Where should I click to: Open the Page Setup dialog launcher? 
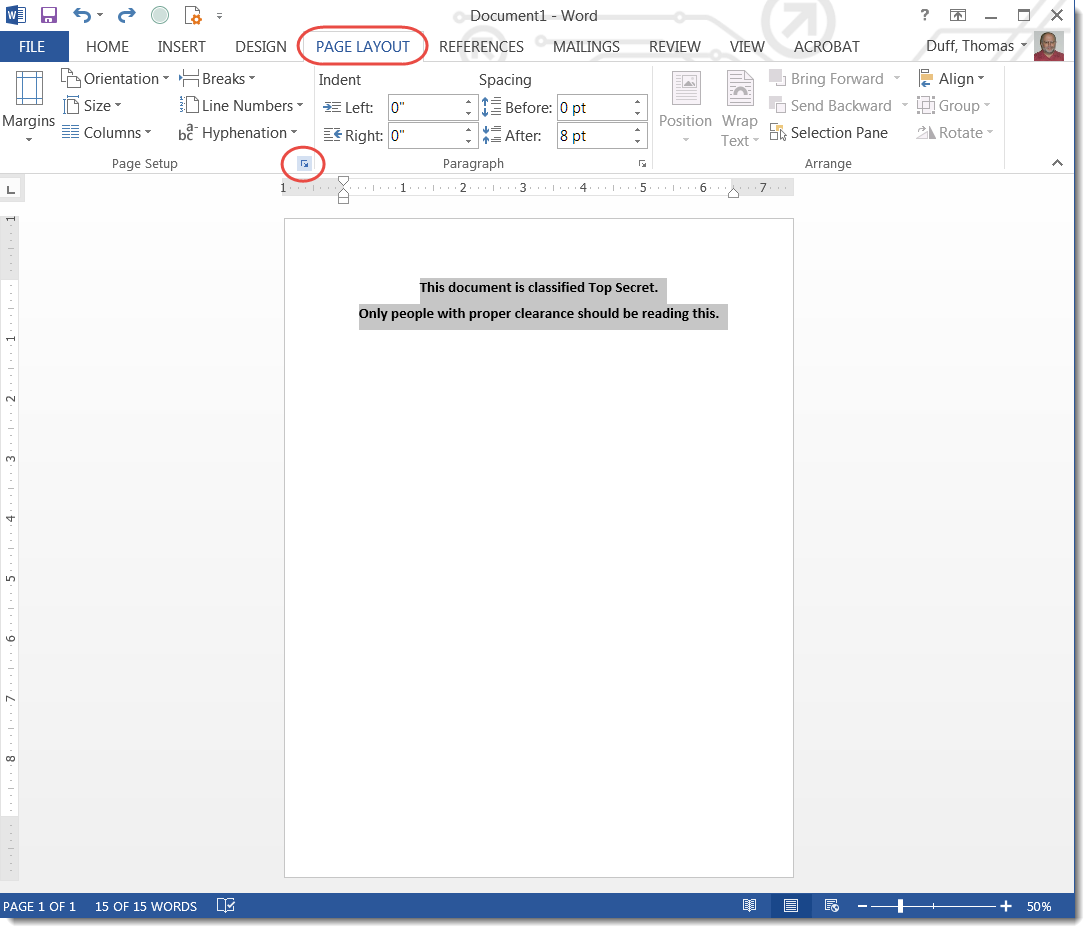click(303, 162)
